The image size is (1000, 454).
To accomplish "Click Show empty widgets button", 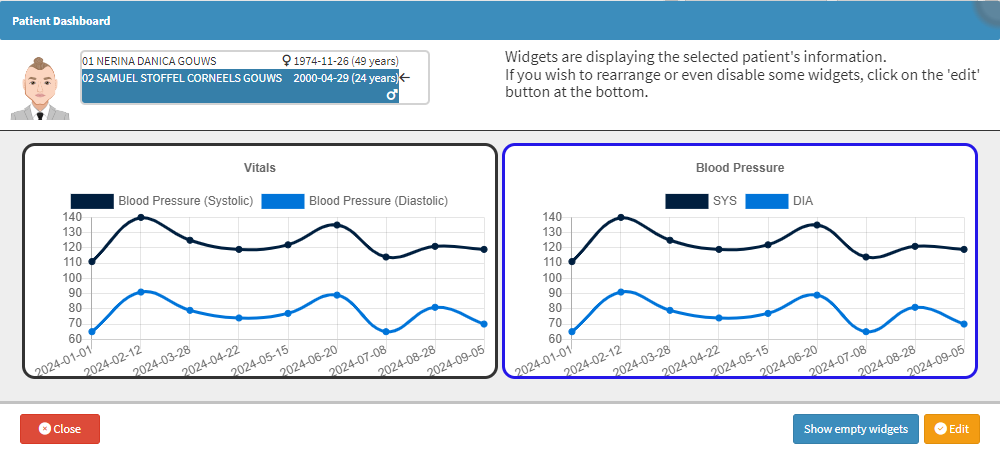I will pos(855,429).
